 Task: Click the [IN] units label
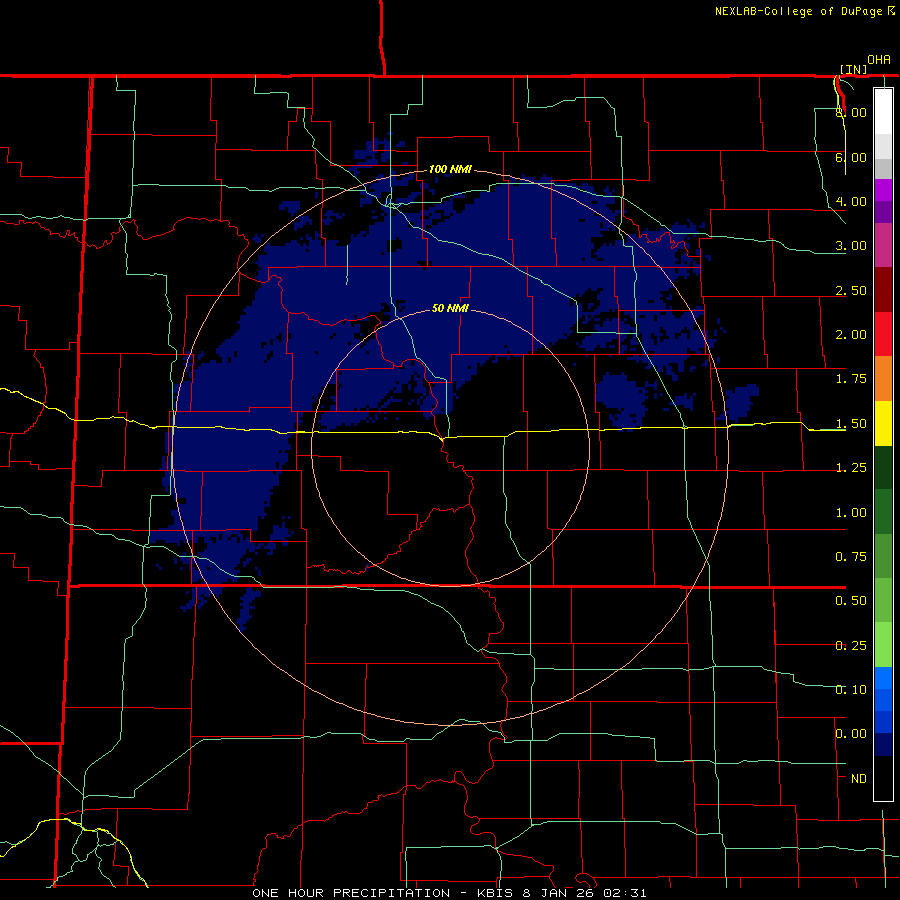pyautogui.click(x=854, y=69)
